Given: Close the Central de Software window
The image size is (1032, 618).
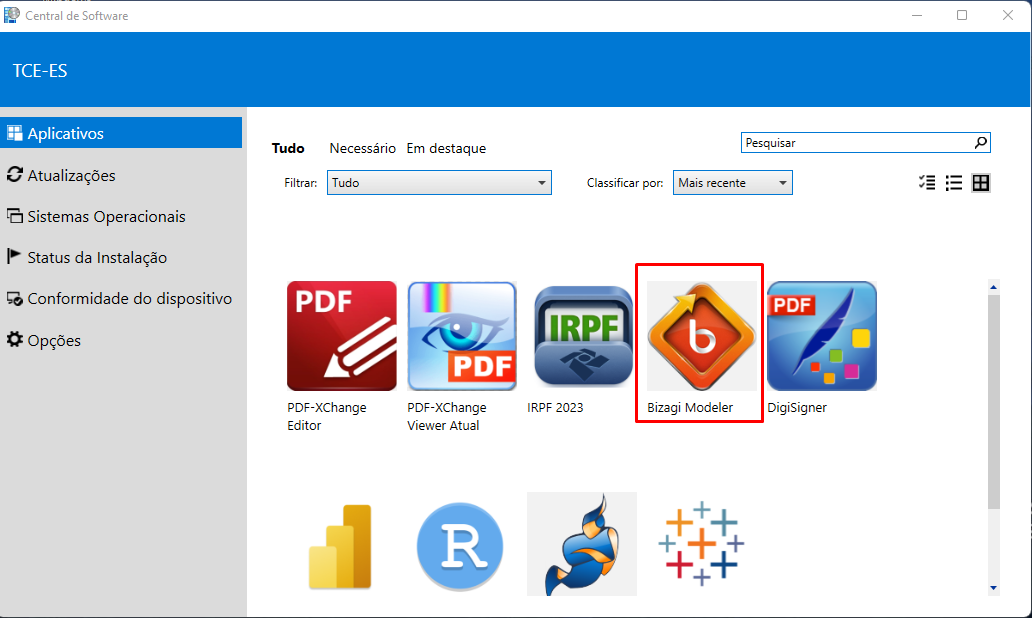Looking at the screenshot, I should (1008, 15).
